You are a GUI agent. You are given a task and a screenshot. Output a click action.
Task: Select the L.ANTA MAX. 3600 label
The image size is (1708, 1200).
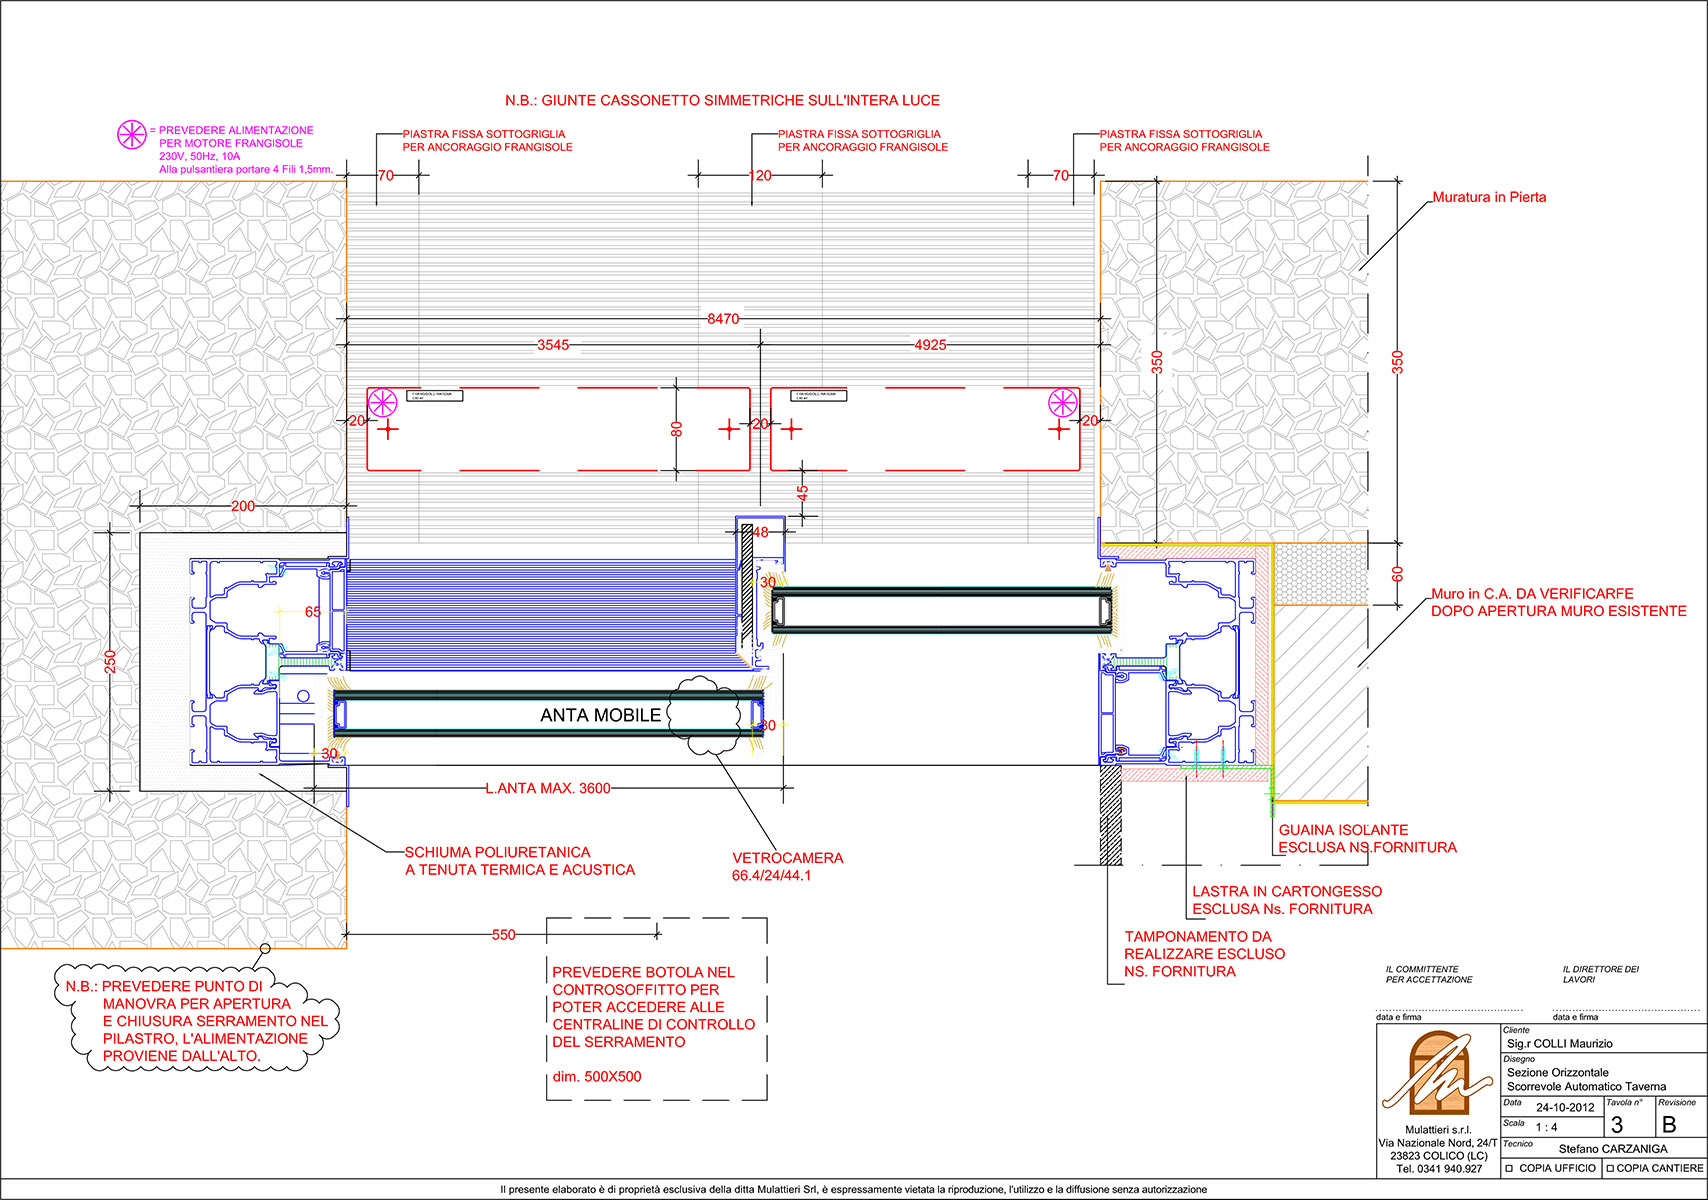pos(548,788)
